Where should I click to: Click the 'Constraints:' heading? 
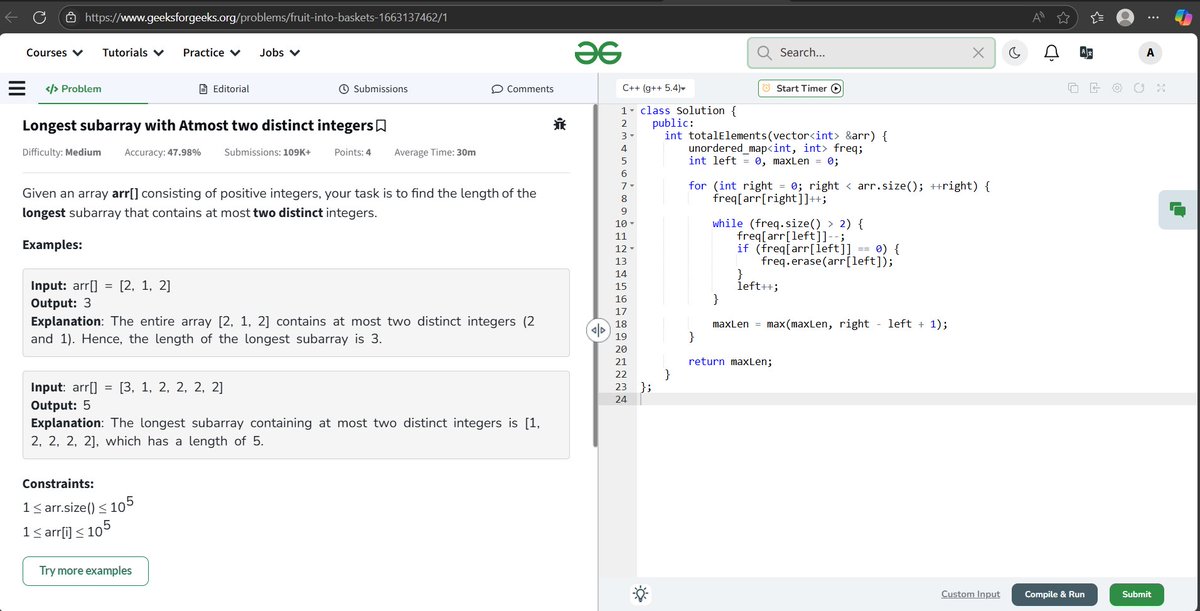[60, 484]
